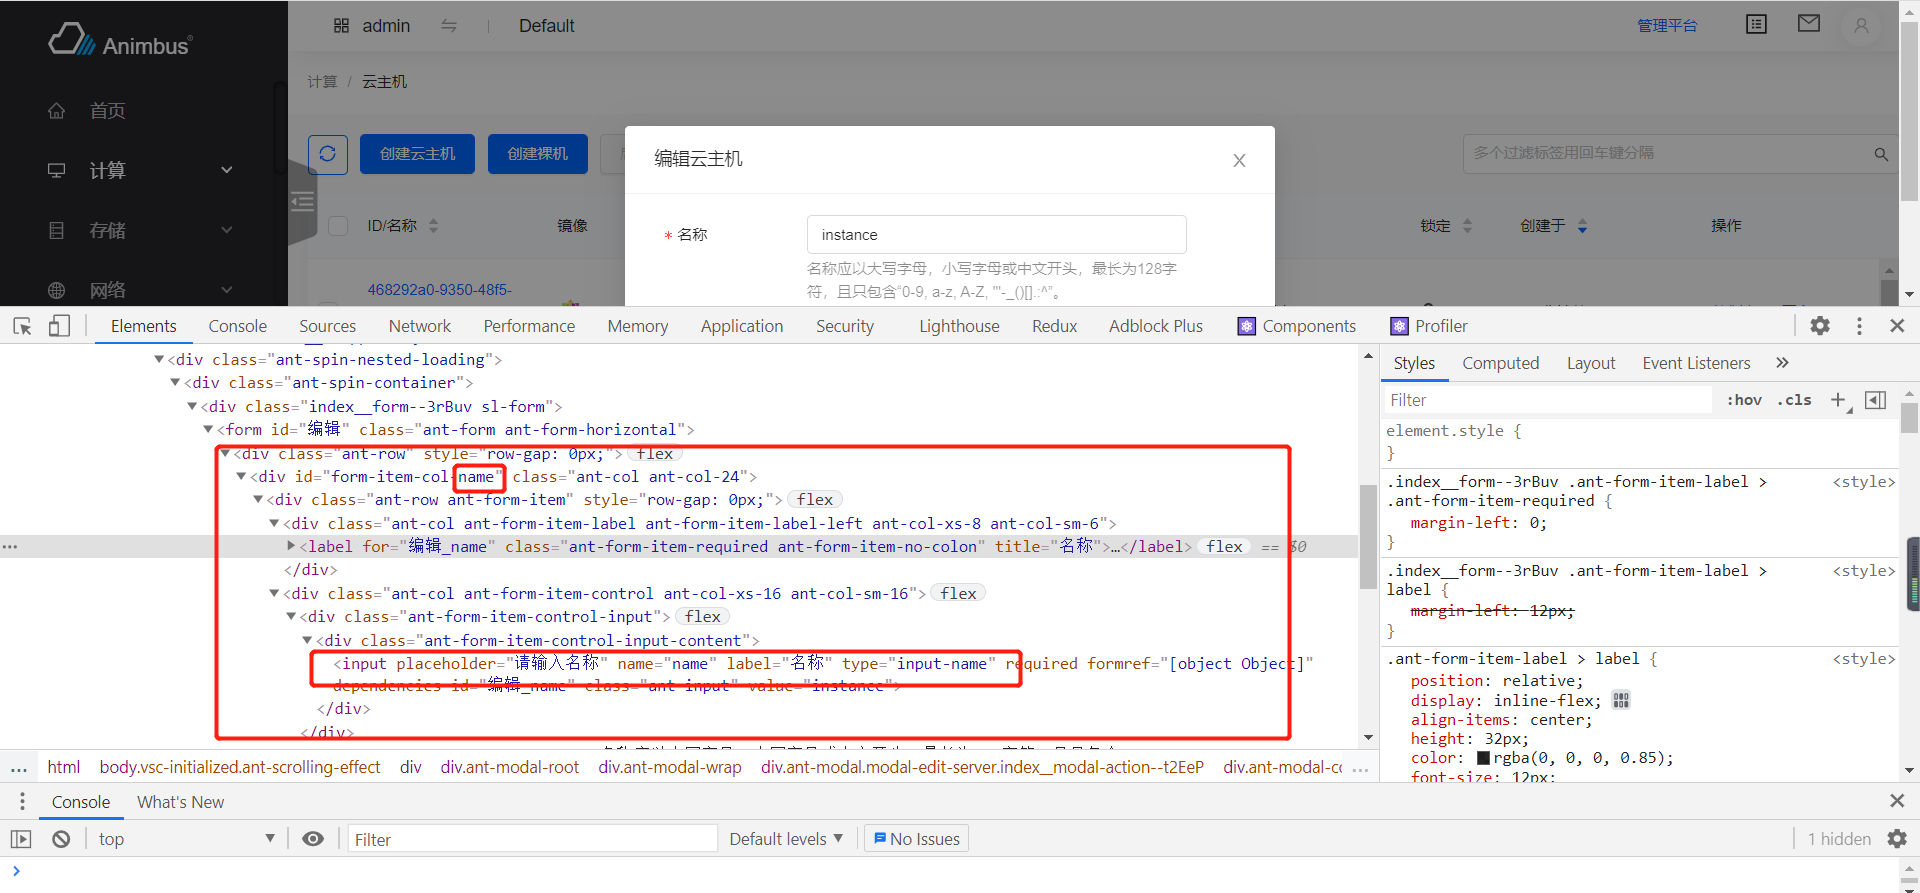Toggle the .cls classes button
1920x893 pixels.
point(1794,400)
